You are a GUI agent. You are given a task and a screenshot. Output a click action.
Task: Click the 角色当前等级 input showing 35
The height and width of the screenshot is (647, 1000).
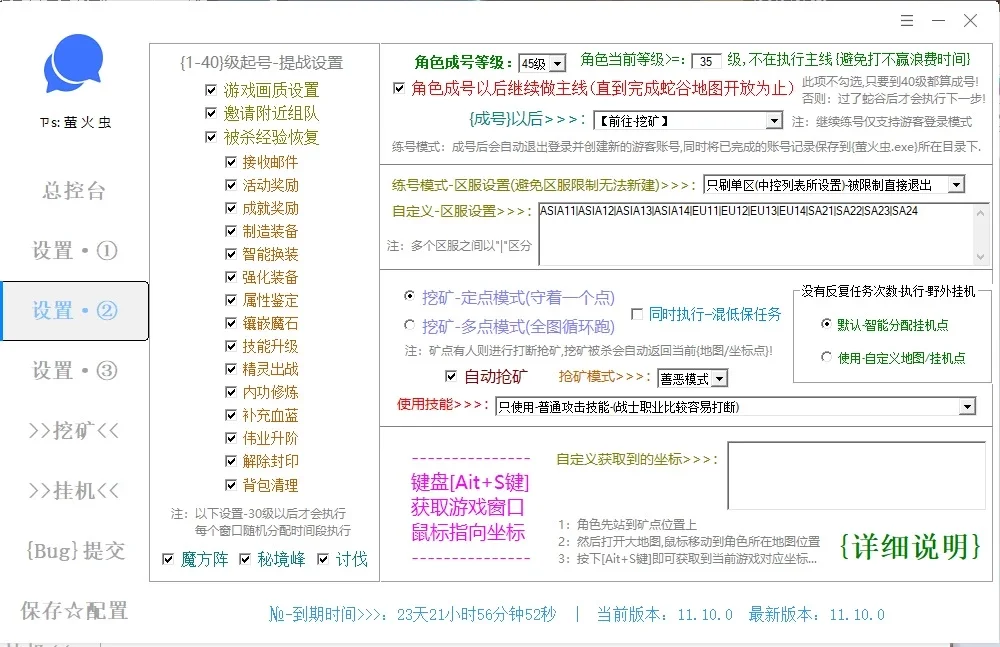click(x=706, y=61)
